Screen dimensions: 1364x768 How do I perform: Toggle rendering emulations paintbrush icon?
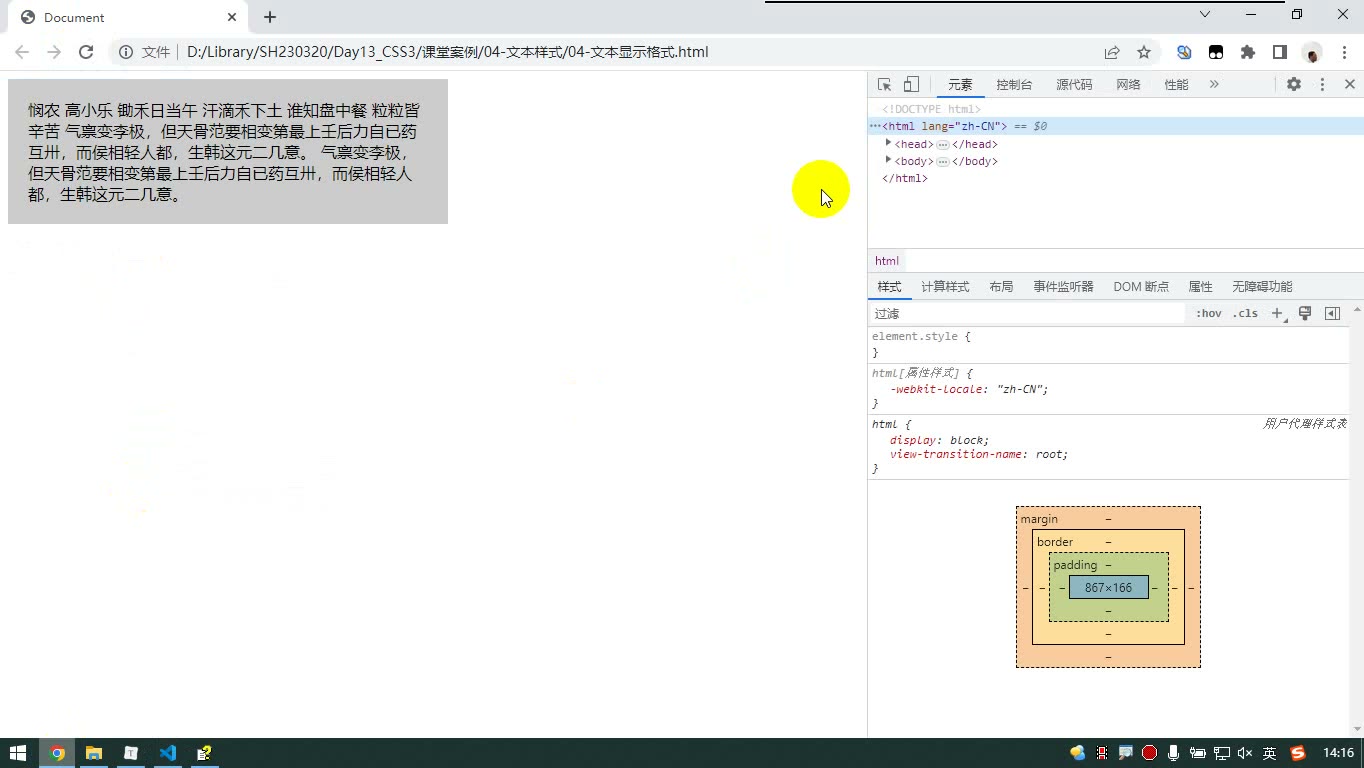[1304, 314]
